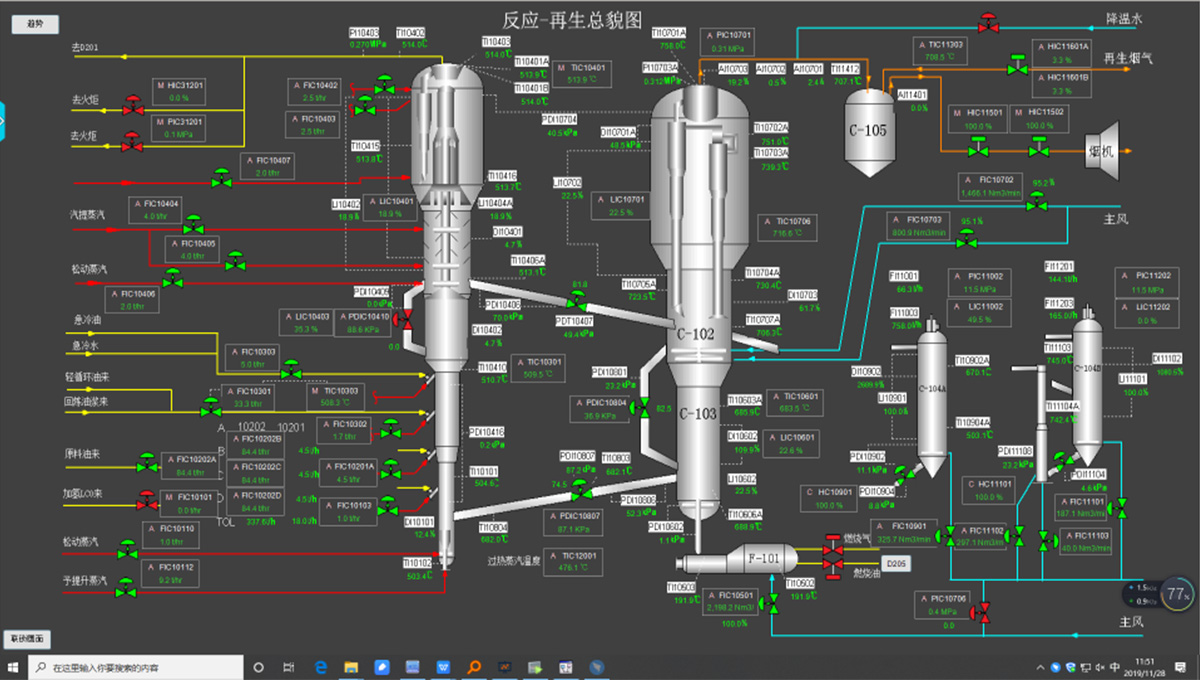1200x680 pixels.
Task: Click the red valve on the 降温水 line
Action: pos(989,21)
